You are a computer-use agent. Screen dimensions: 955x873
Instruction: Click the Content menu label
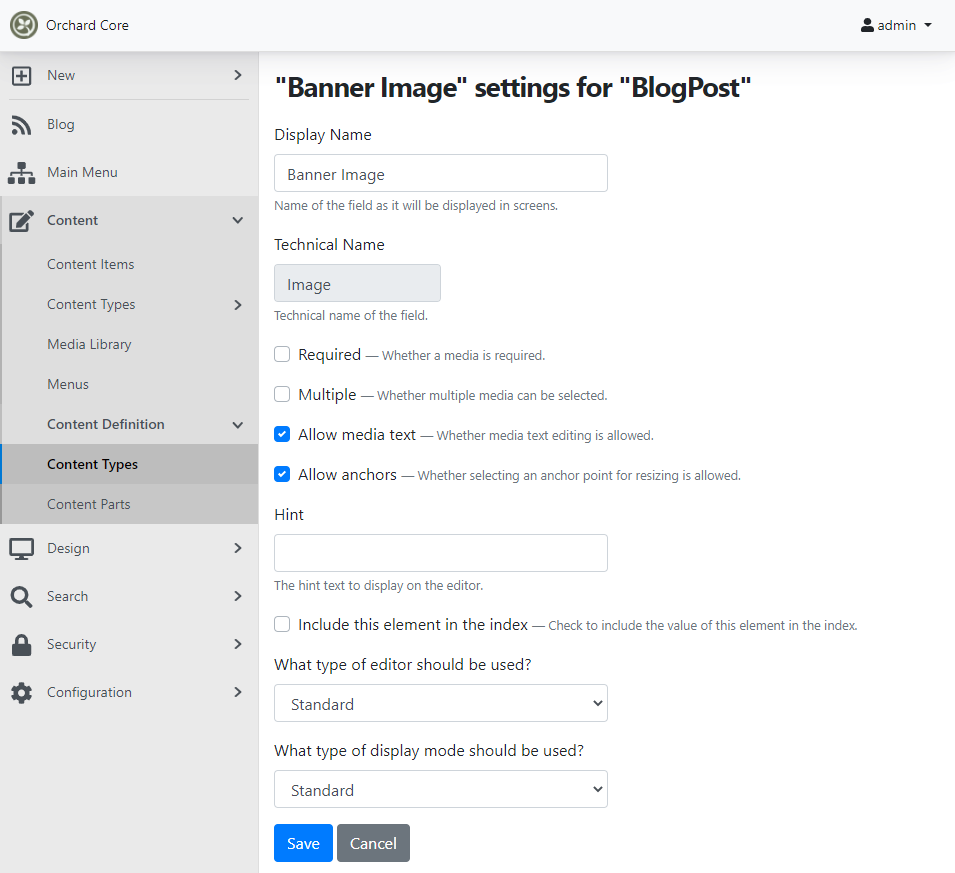(x=72, y=220)
